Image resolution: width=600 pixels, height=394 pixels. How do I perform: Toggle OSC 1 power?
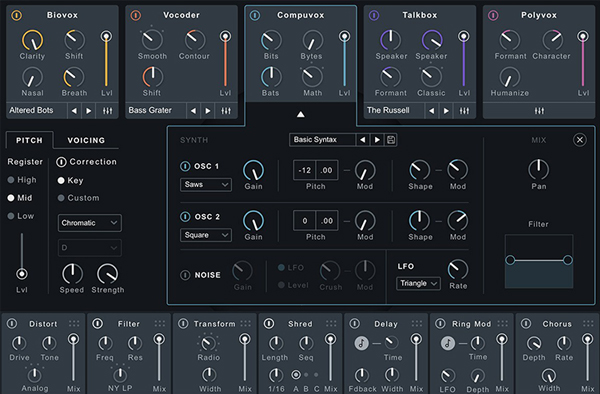pos(185,166)
